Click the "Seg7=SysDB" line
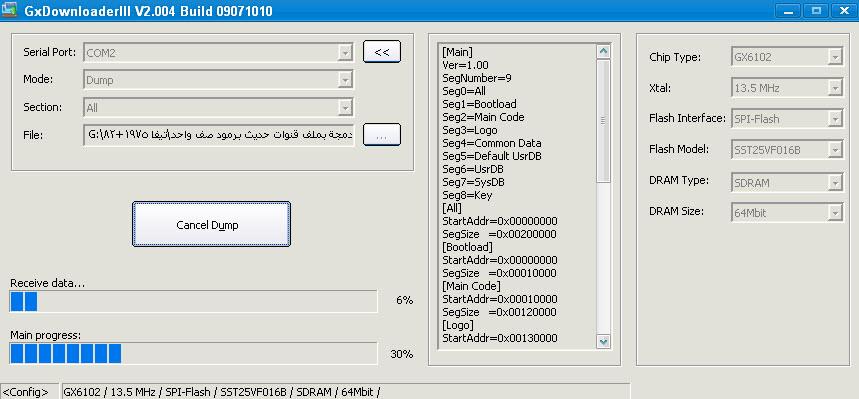Image resolution: width=859 pixels, height=399 pixels. (473, 182)
